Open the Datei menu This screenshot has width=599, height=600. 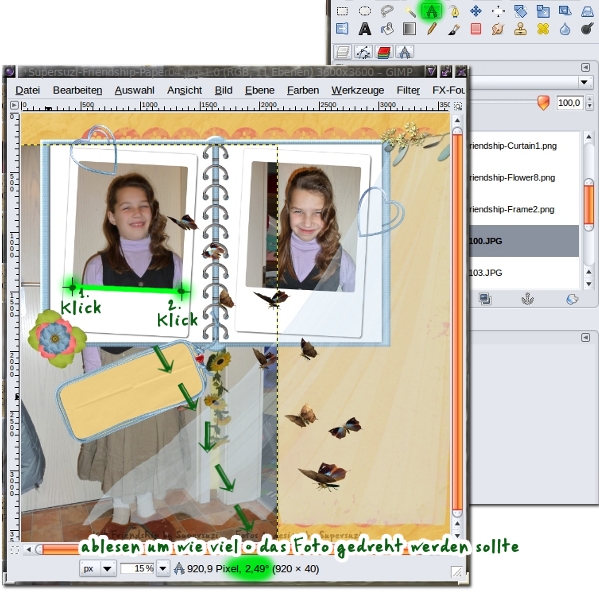(x=28, y=90)
